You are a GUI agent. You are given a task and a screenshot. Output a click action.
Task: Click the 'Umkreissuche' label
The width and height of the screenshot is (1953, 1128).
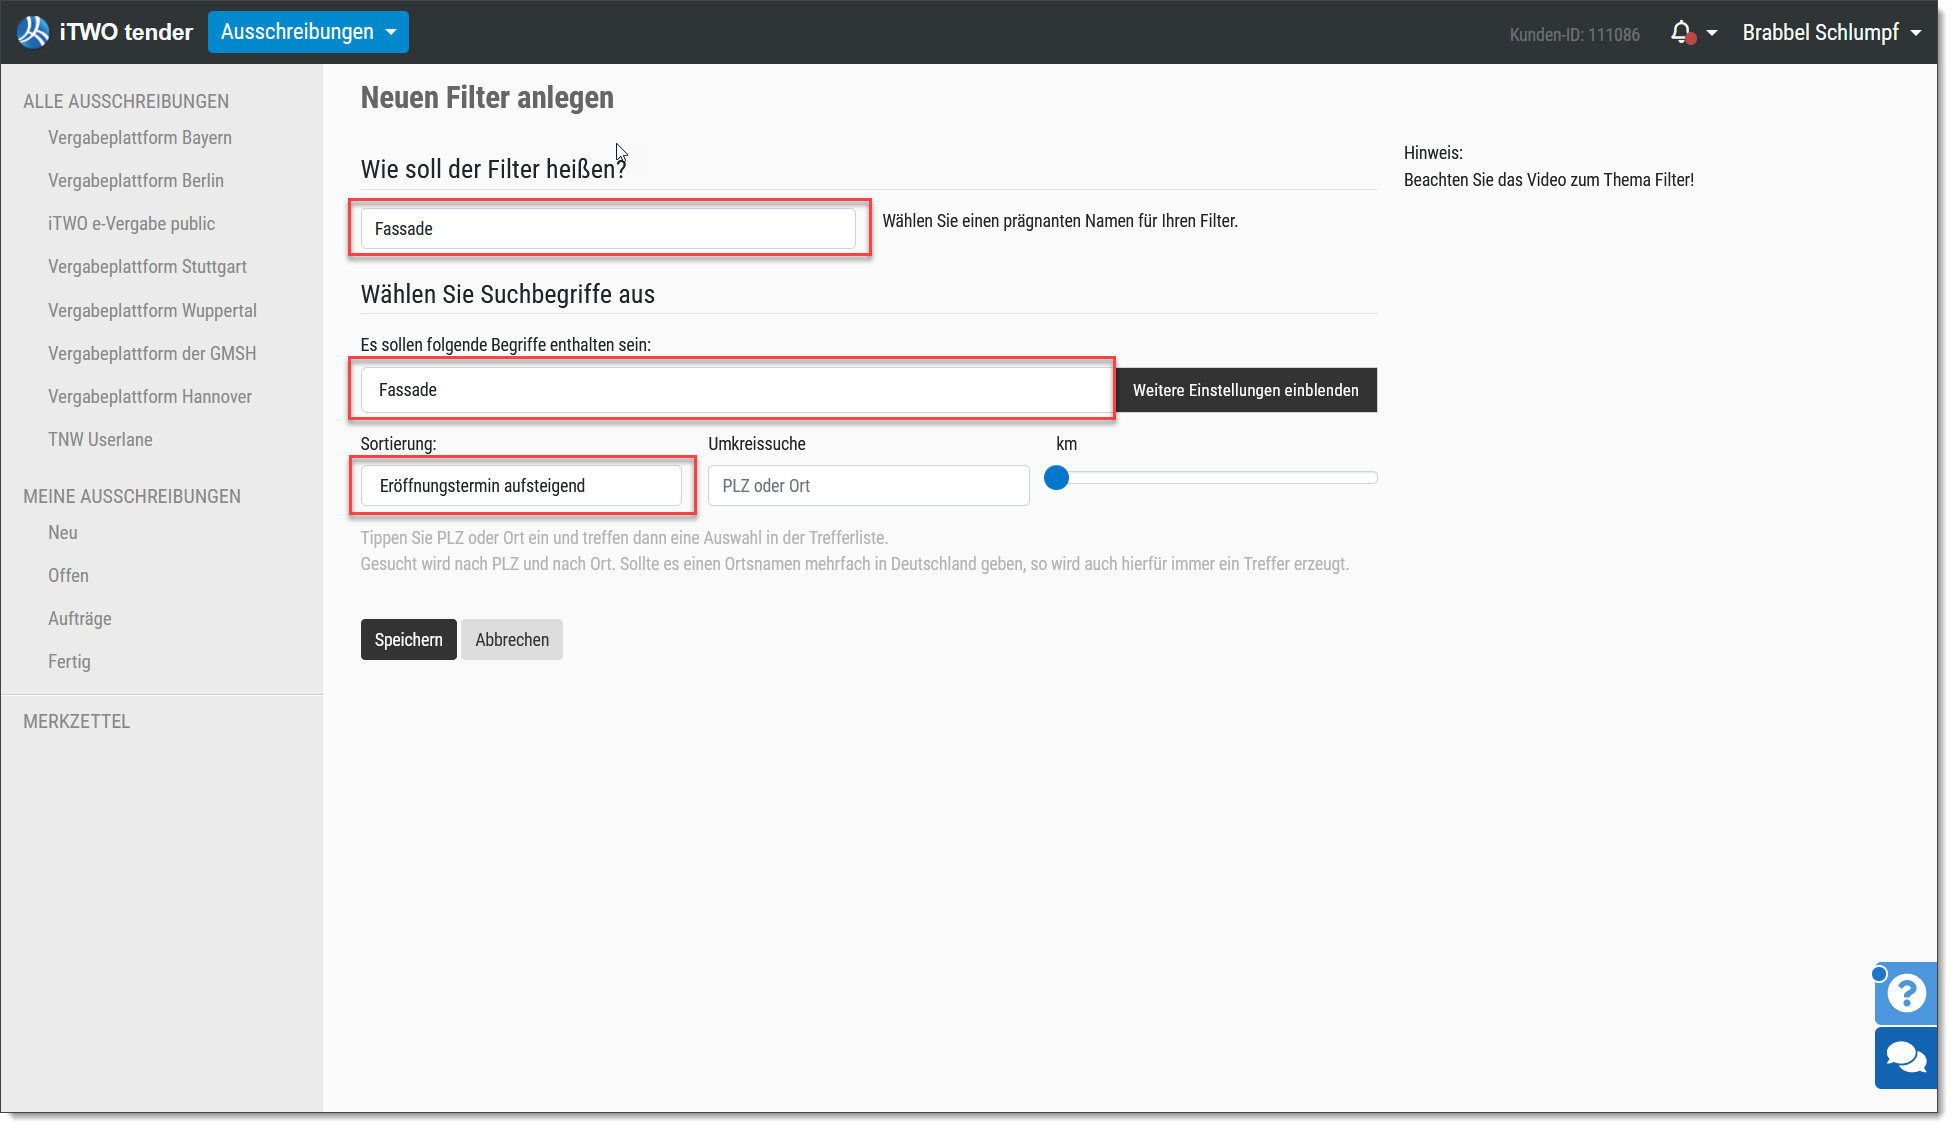[756, 444]
